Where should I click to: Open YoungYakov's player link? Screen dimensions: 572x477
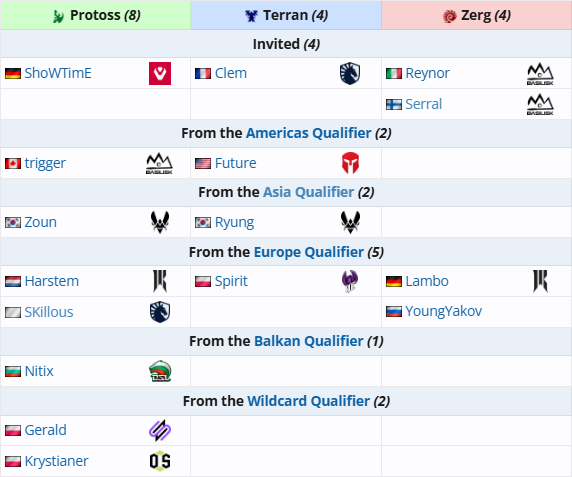(444, 311)
